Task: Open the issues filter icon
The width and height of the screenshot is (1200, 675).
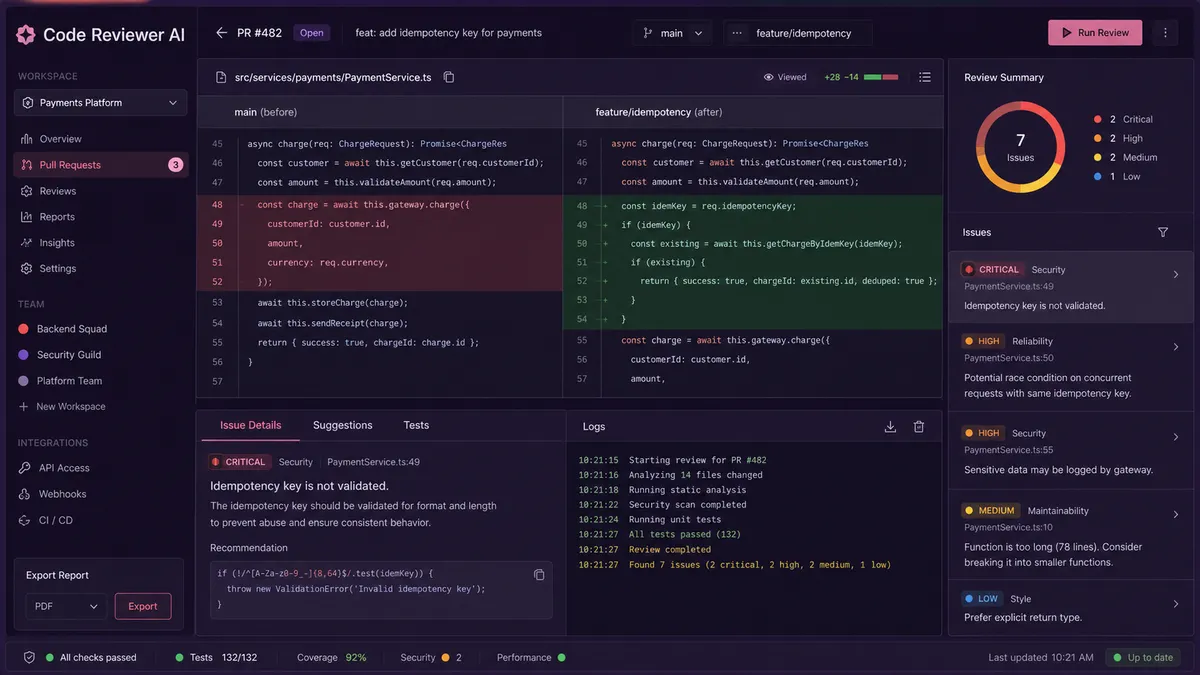Action: click(x=1163, y=232)
